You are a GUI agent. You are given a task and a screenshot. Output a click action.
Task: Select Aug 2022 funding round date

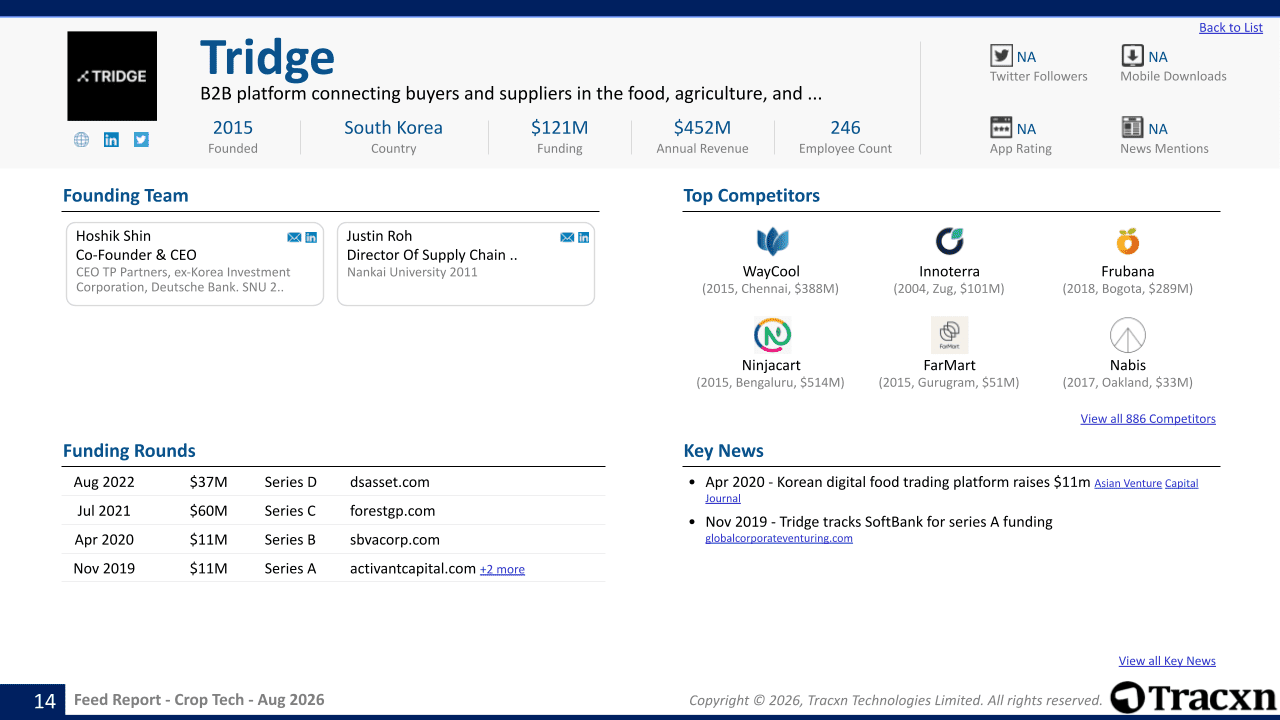pyautogui.click(x=104, y=482)
